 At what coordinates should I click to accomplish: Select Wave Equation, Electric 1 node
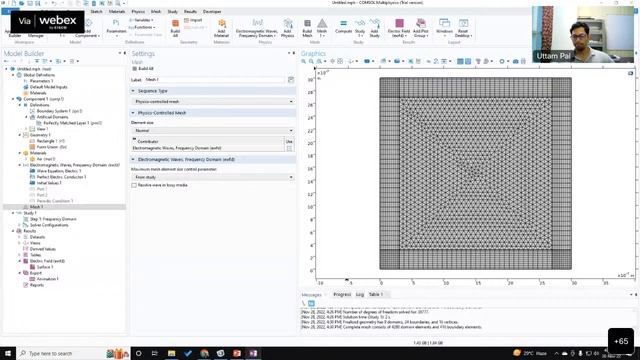(59, 171)
